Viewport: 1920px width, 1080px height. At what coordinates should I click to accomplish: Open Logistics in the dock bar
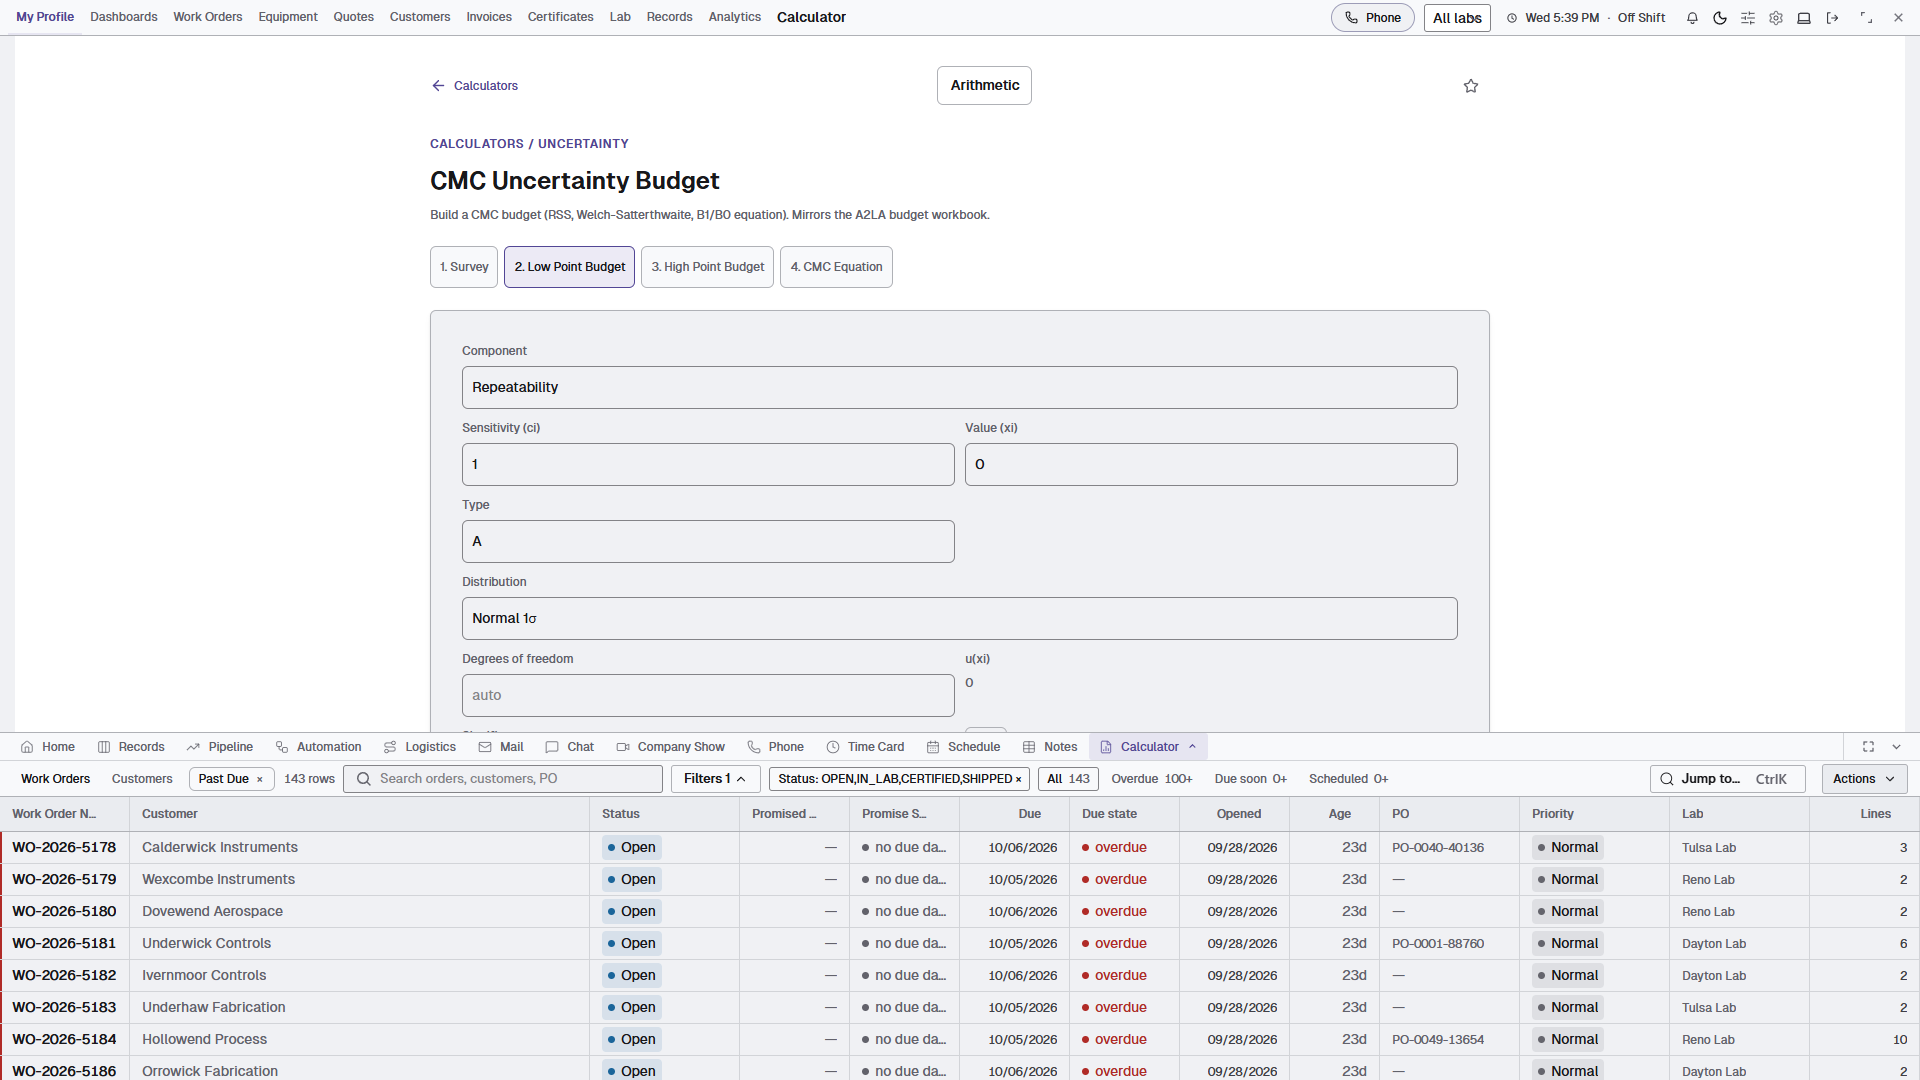(x=420, y=747)
